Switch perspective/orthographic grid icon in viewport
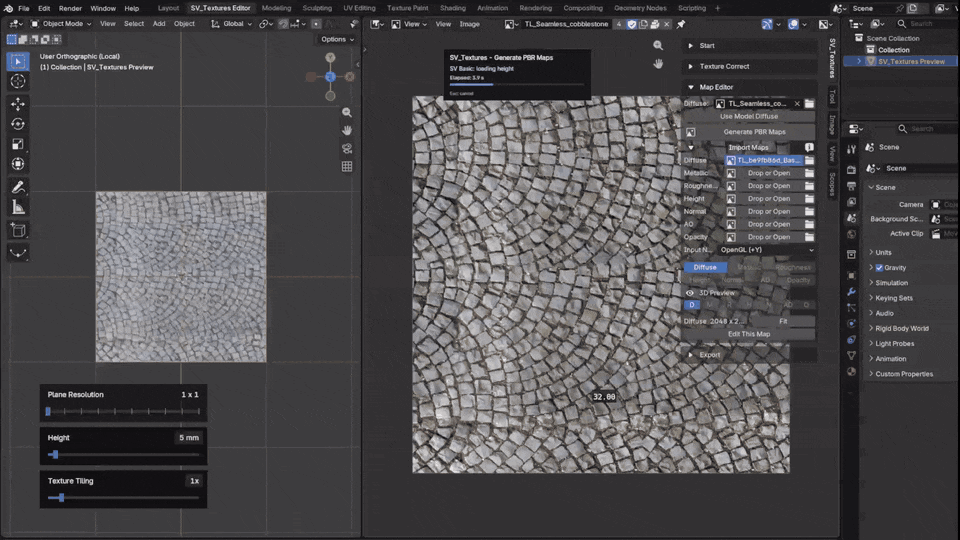This screenshot has width=960, height=540. (x=347, y=166)
